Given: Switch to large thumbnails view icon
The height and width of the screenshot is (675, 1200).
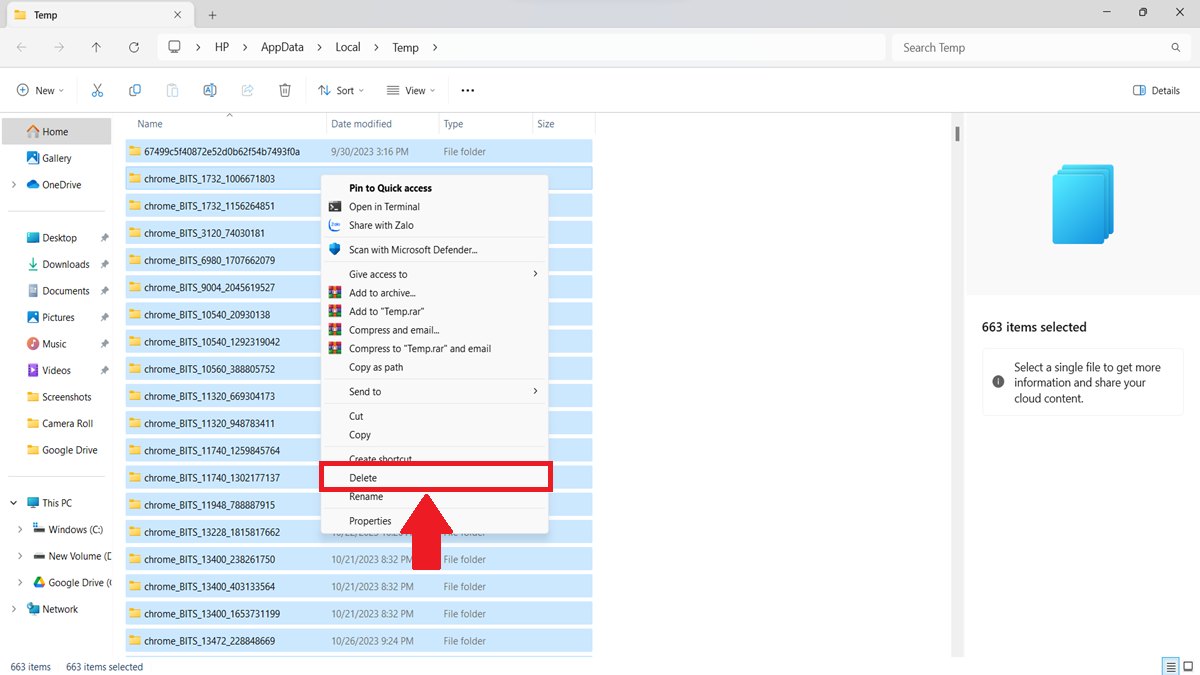Looking at the screenshot, I should click(1187, 666).
